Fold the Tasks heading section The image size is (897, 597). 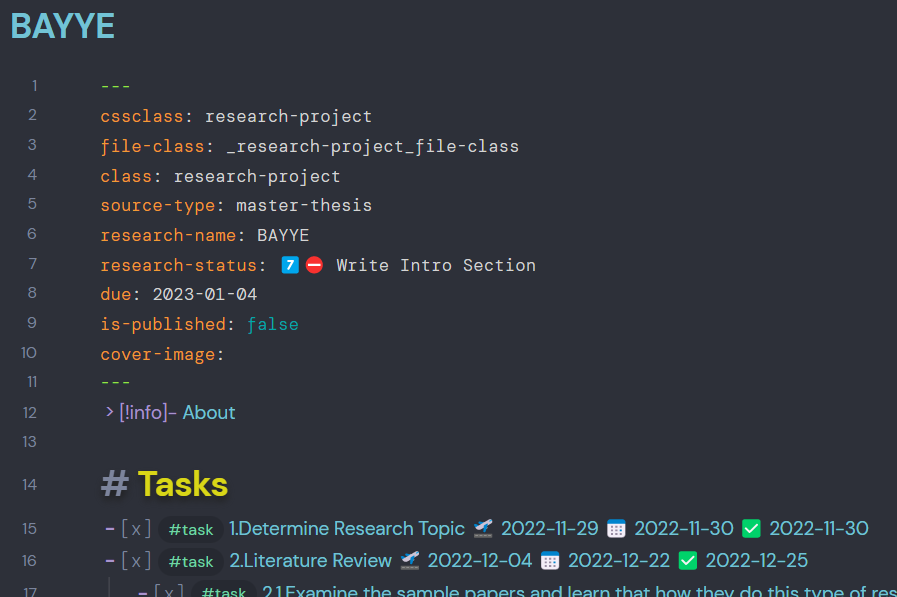(x=113, y=483)
